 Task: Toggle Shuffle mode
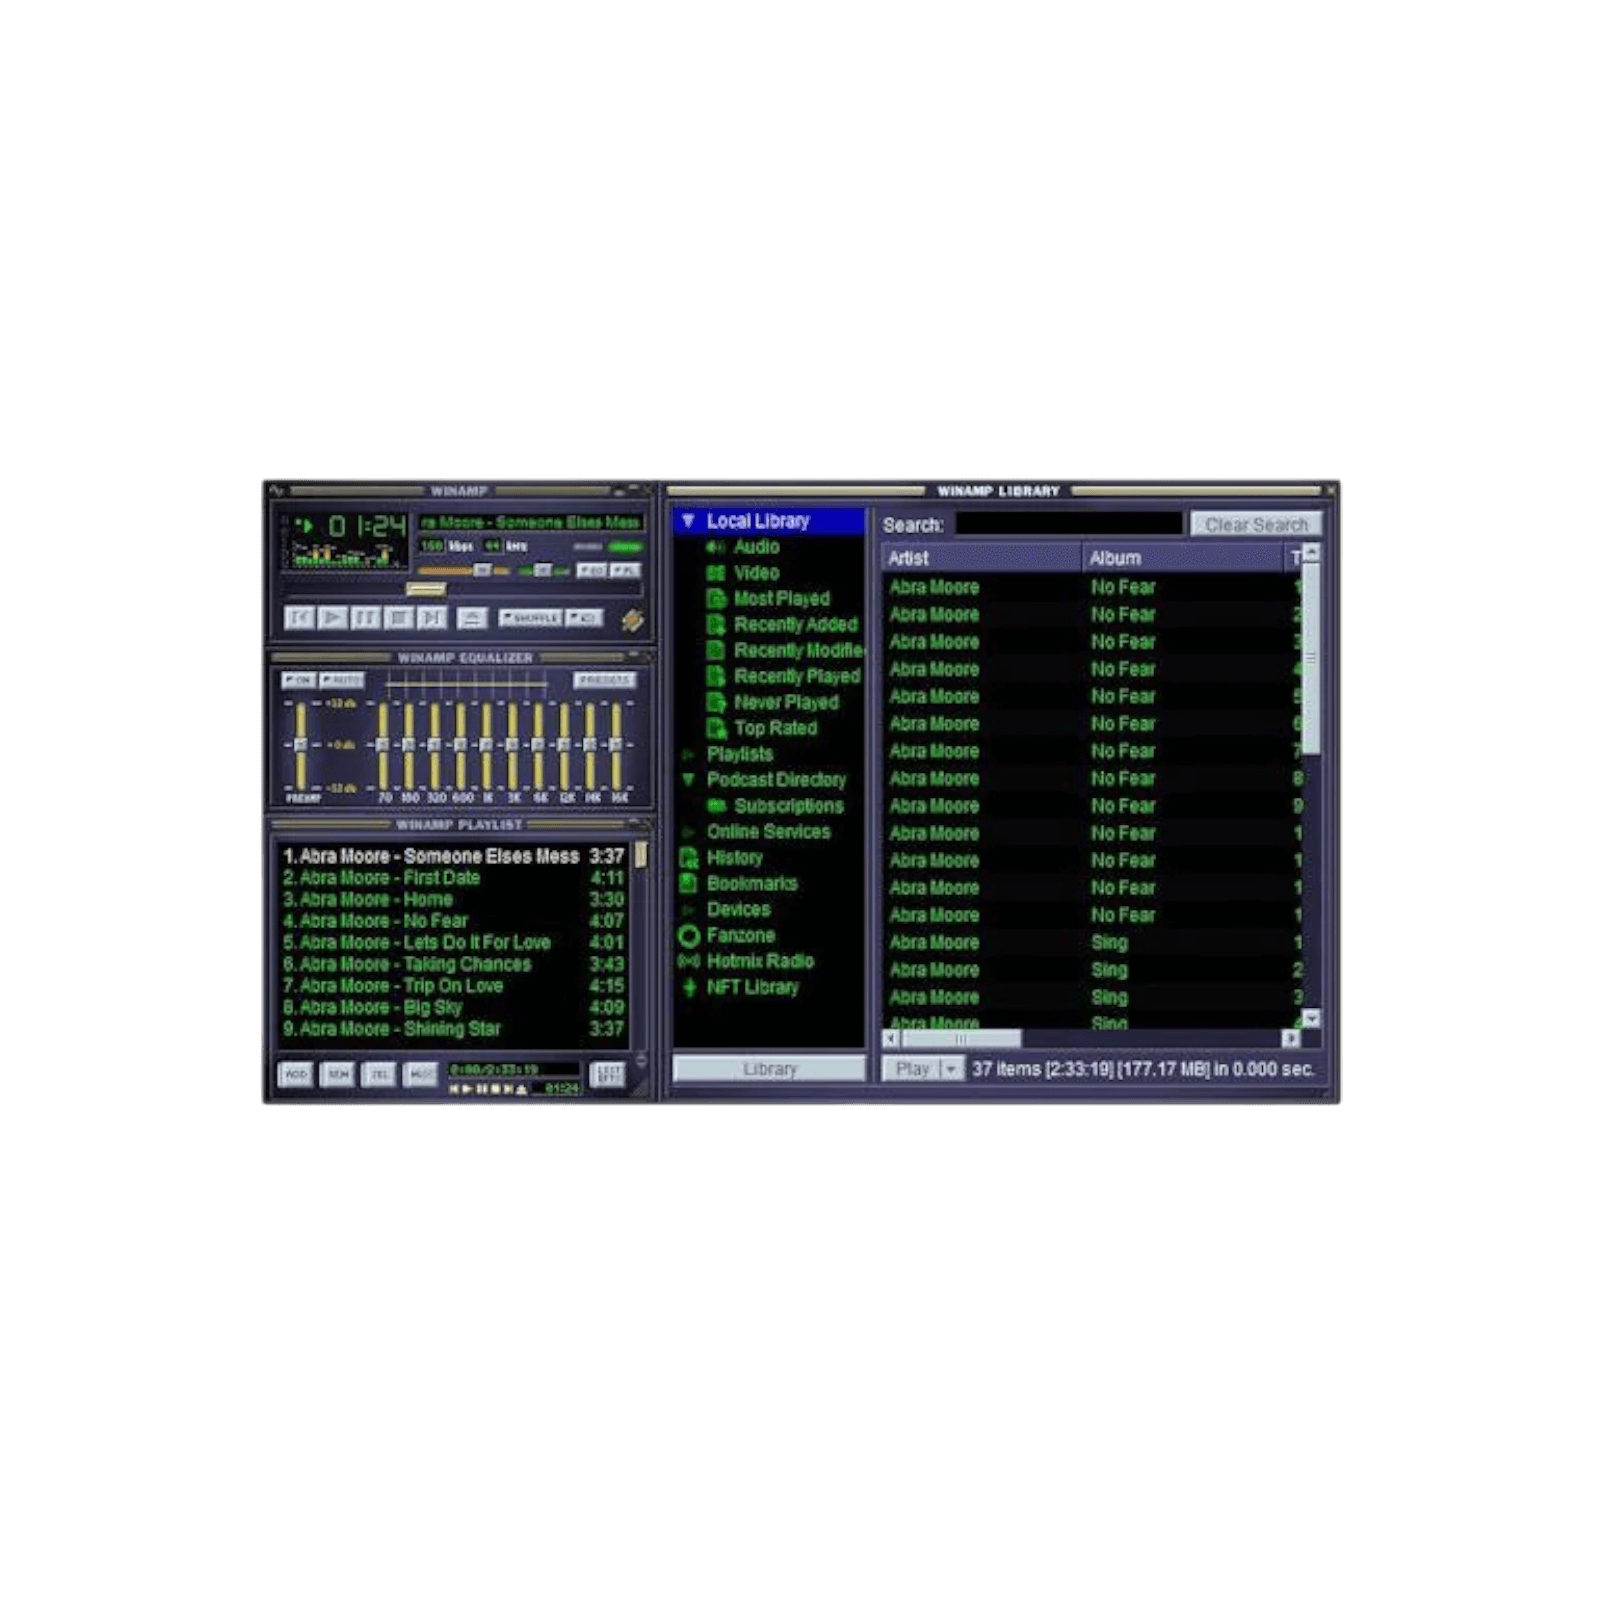click(530, 618)
